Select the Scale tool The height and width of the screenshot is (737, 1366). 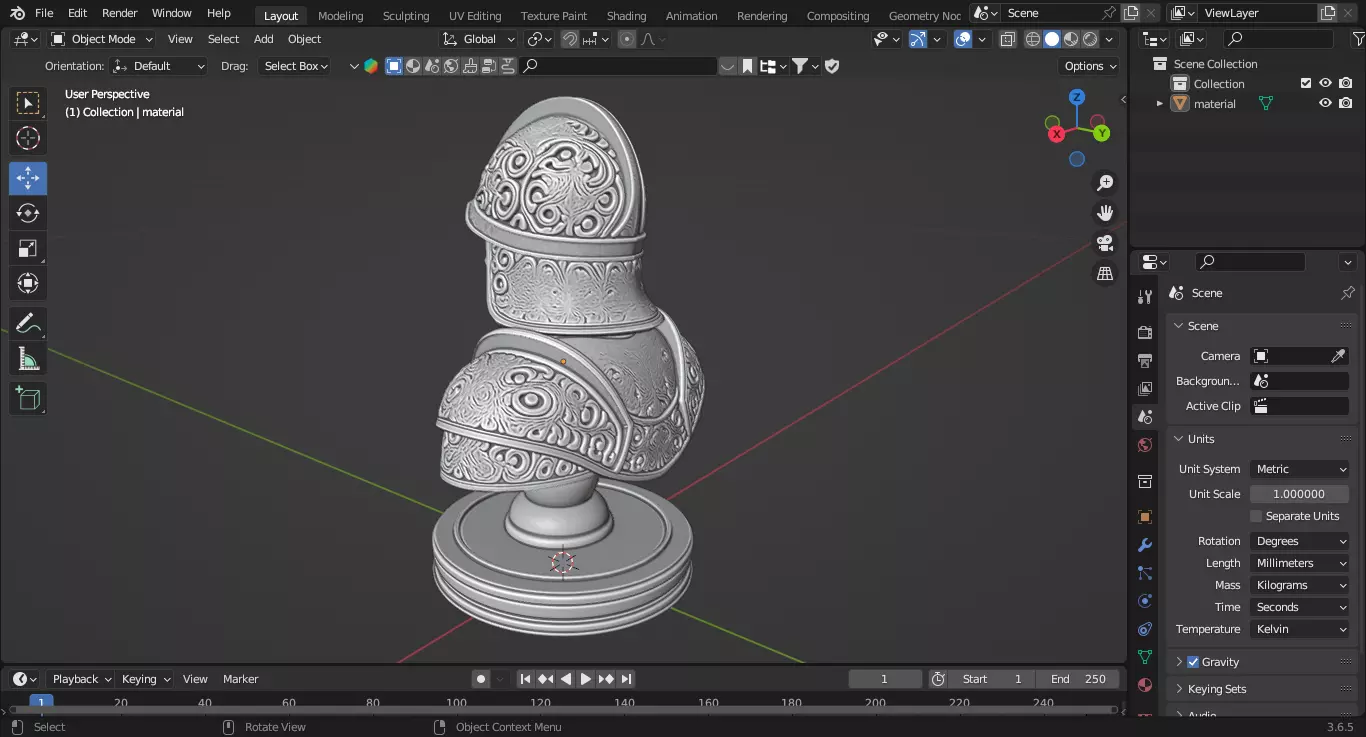coord(28,248)
